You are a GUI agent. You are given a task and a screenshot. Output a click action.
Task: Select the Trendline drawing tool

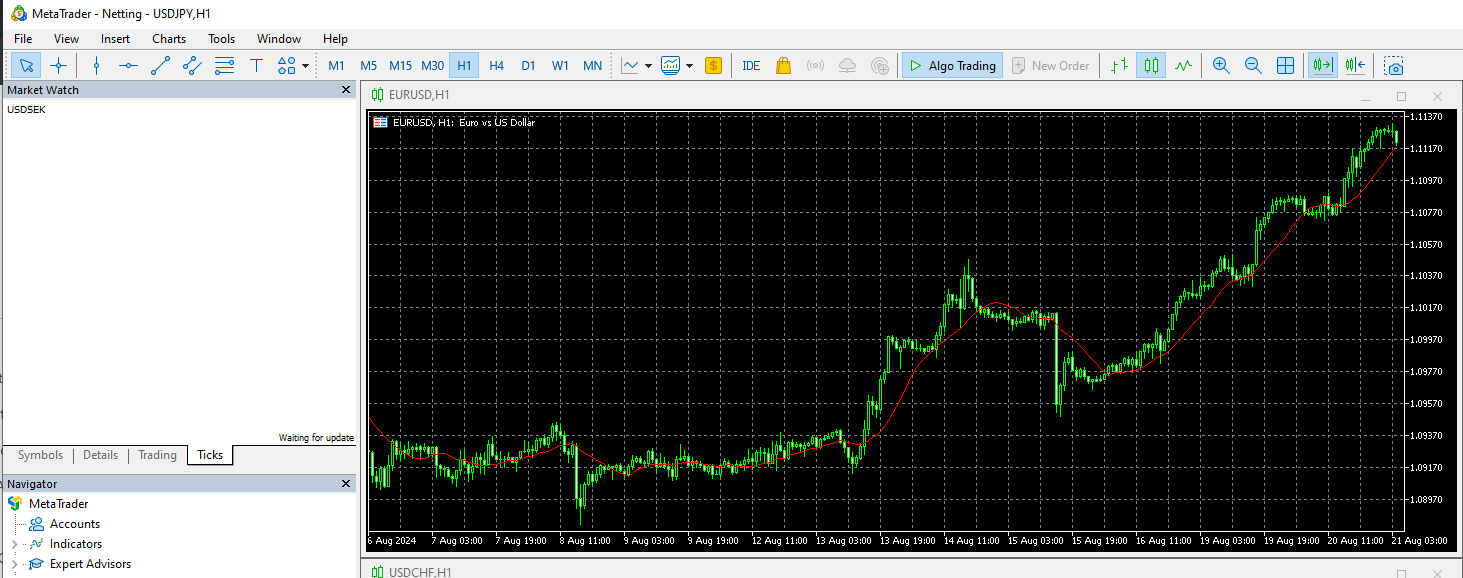161,65
